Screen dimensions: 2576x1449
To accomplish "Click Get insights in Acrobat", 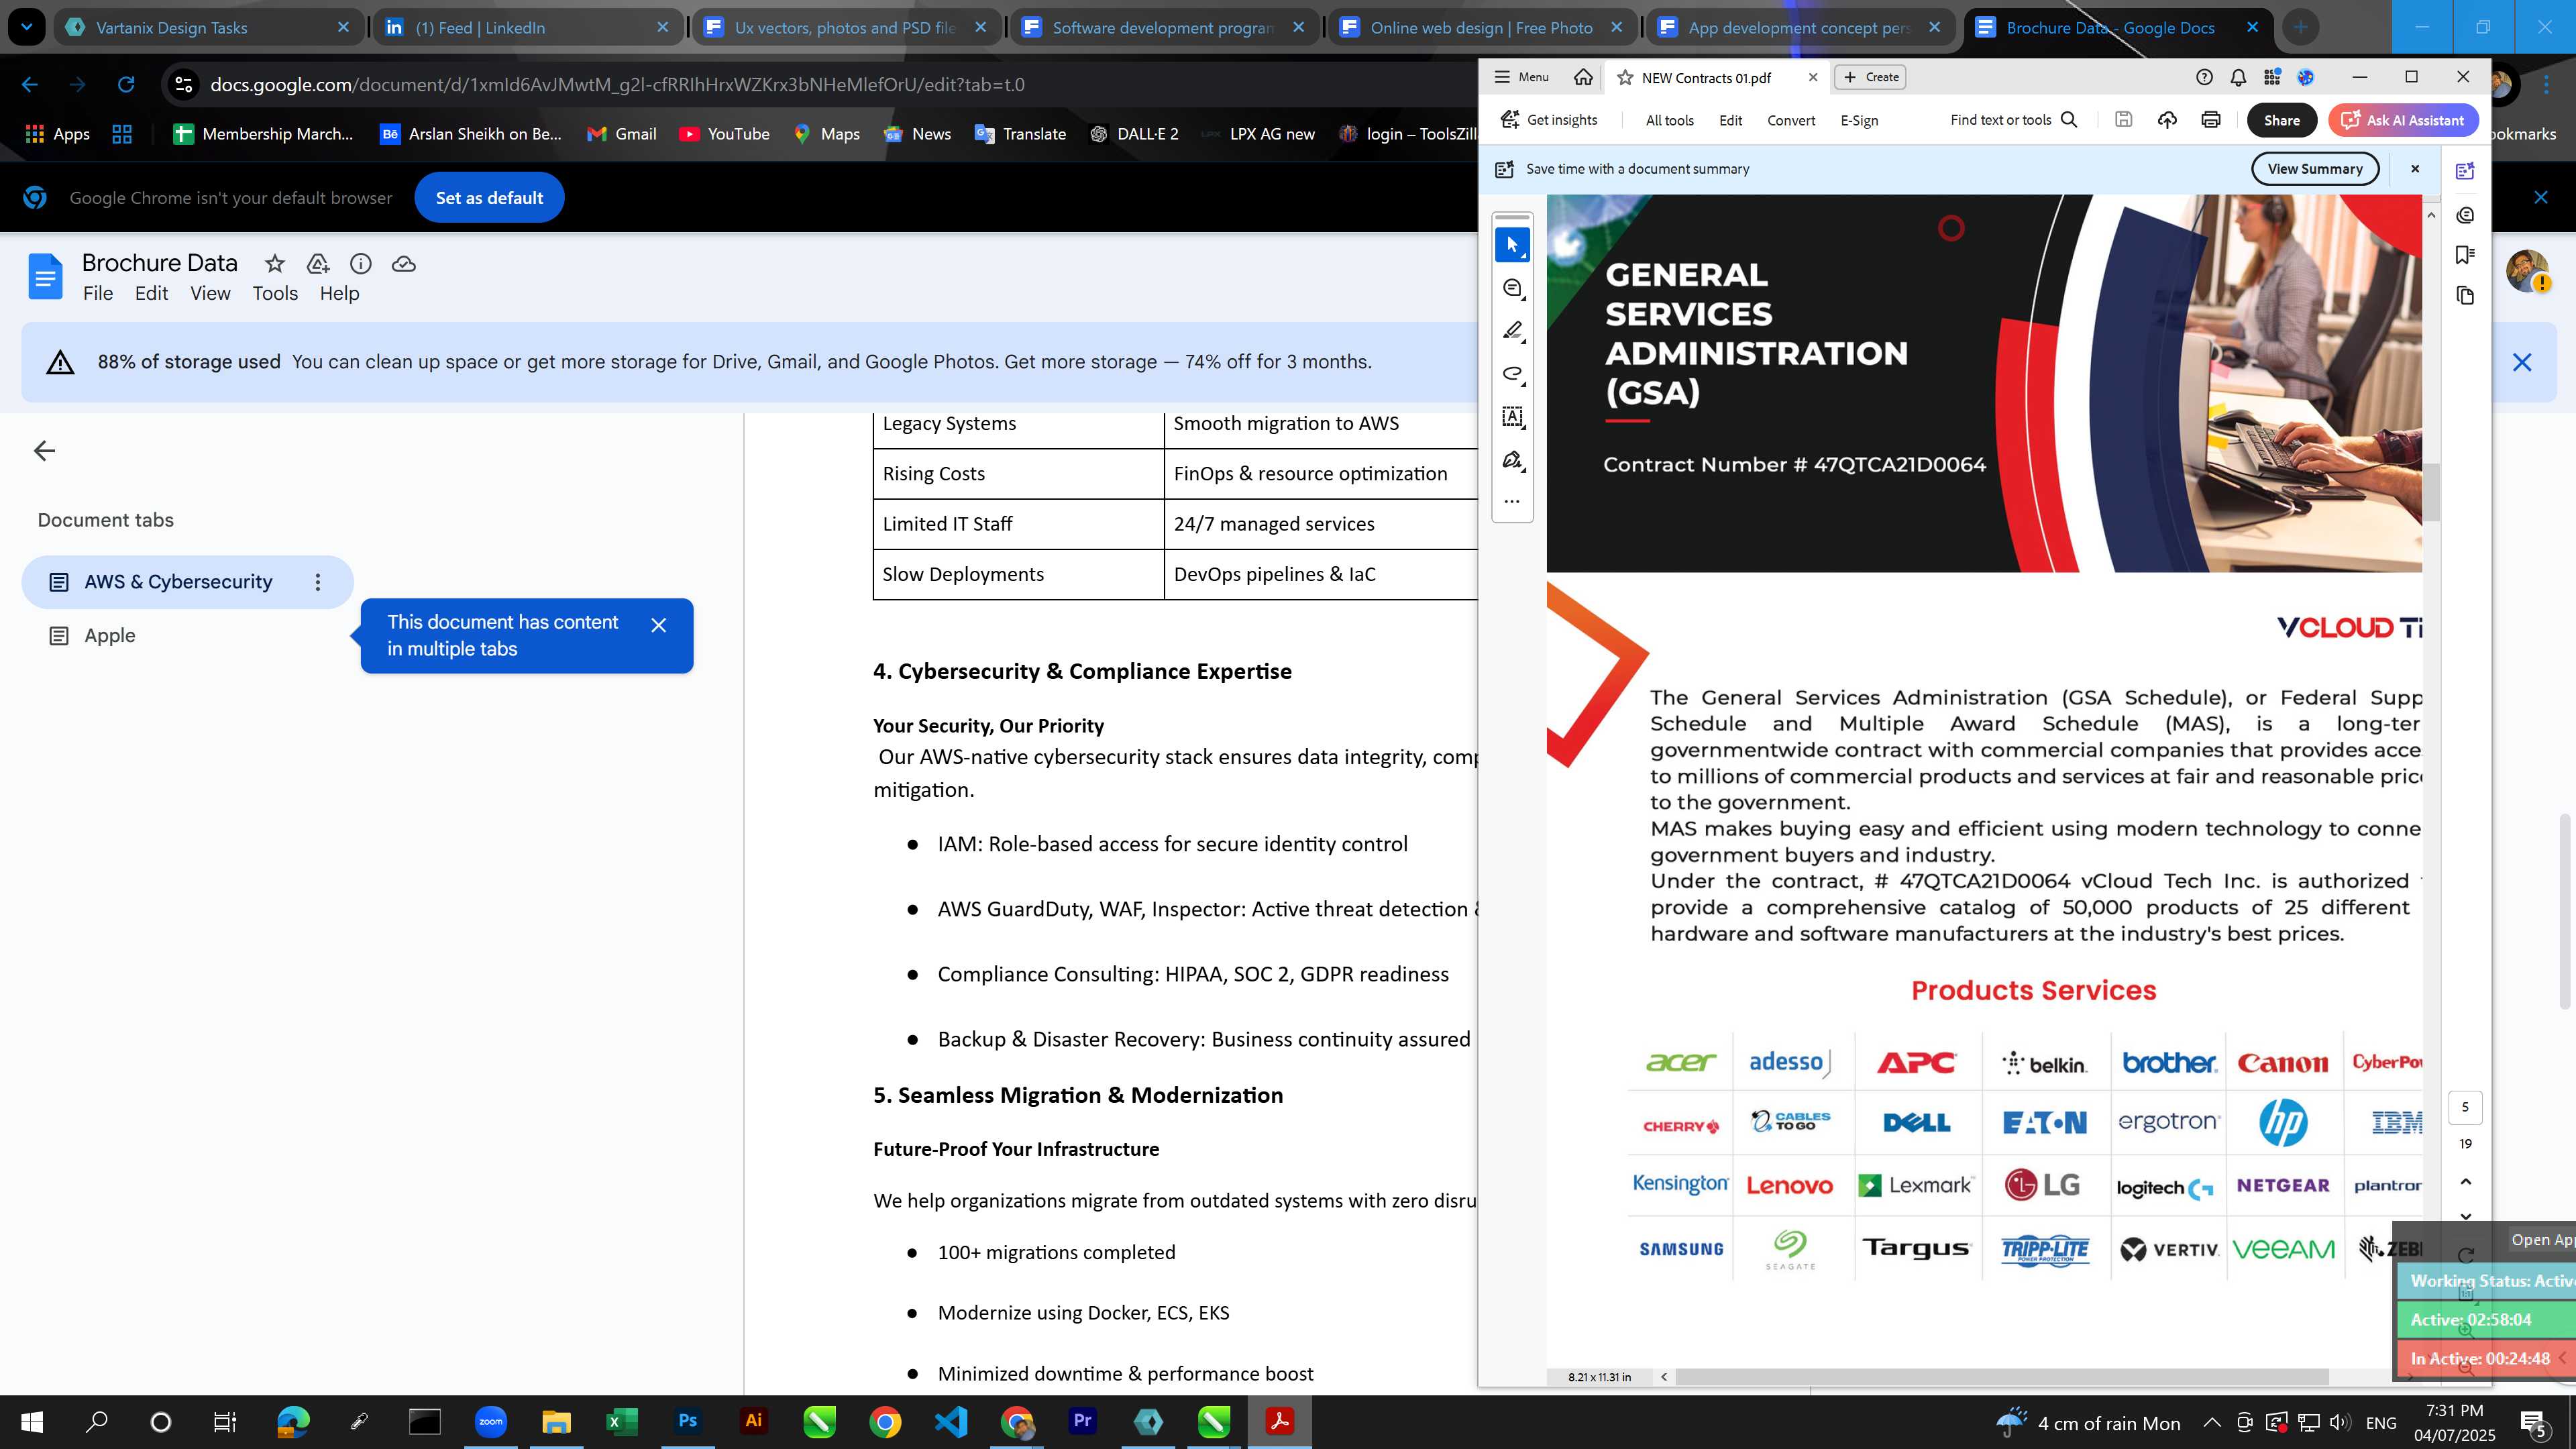I will (1549, 120).
